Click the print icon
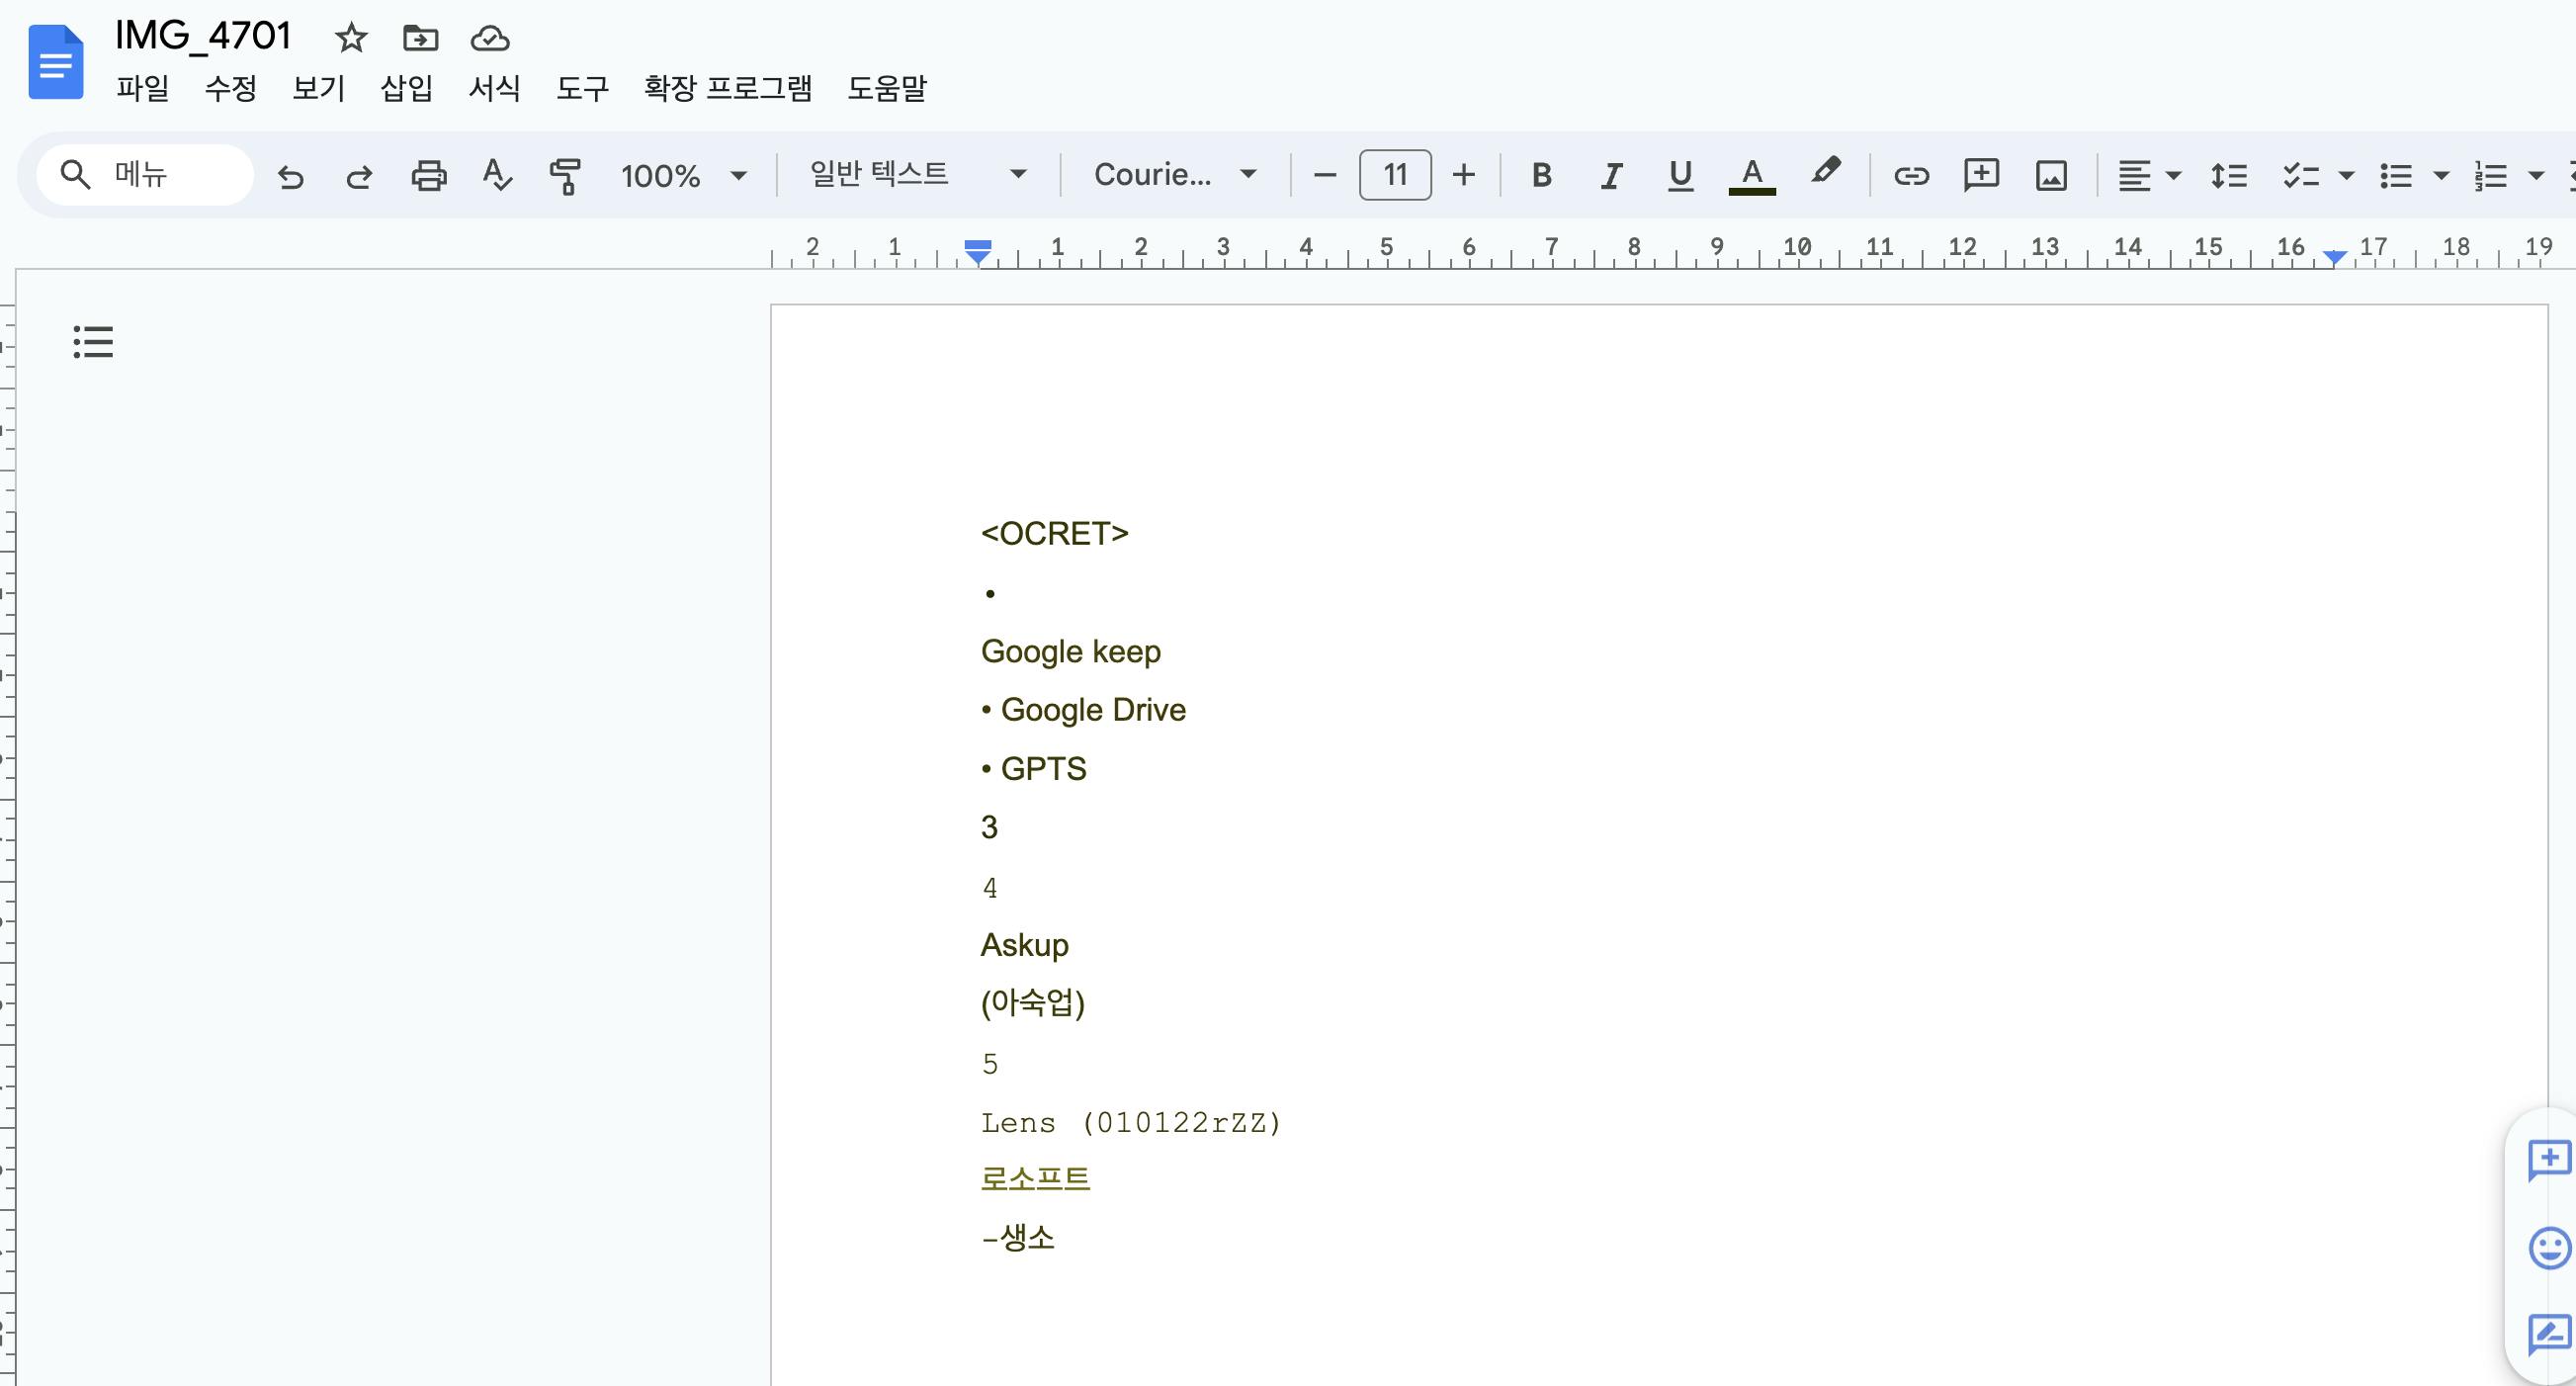This screenshot has width=2576, height=1386. pyautogui.click(x=429, y=176)
